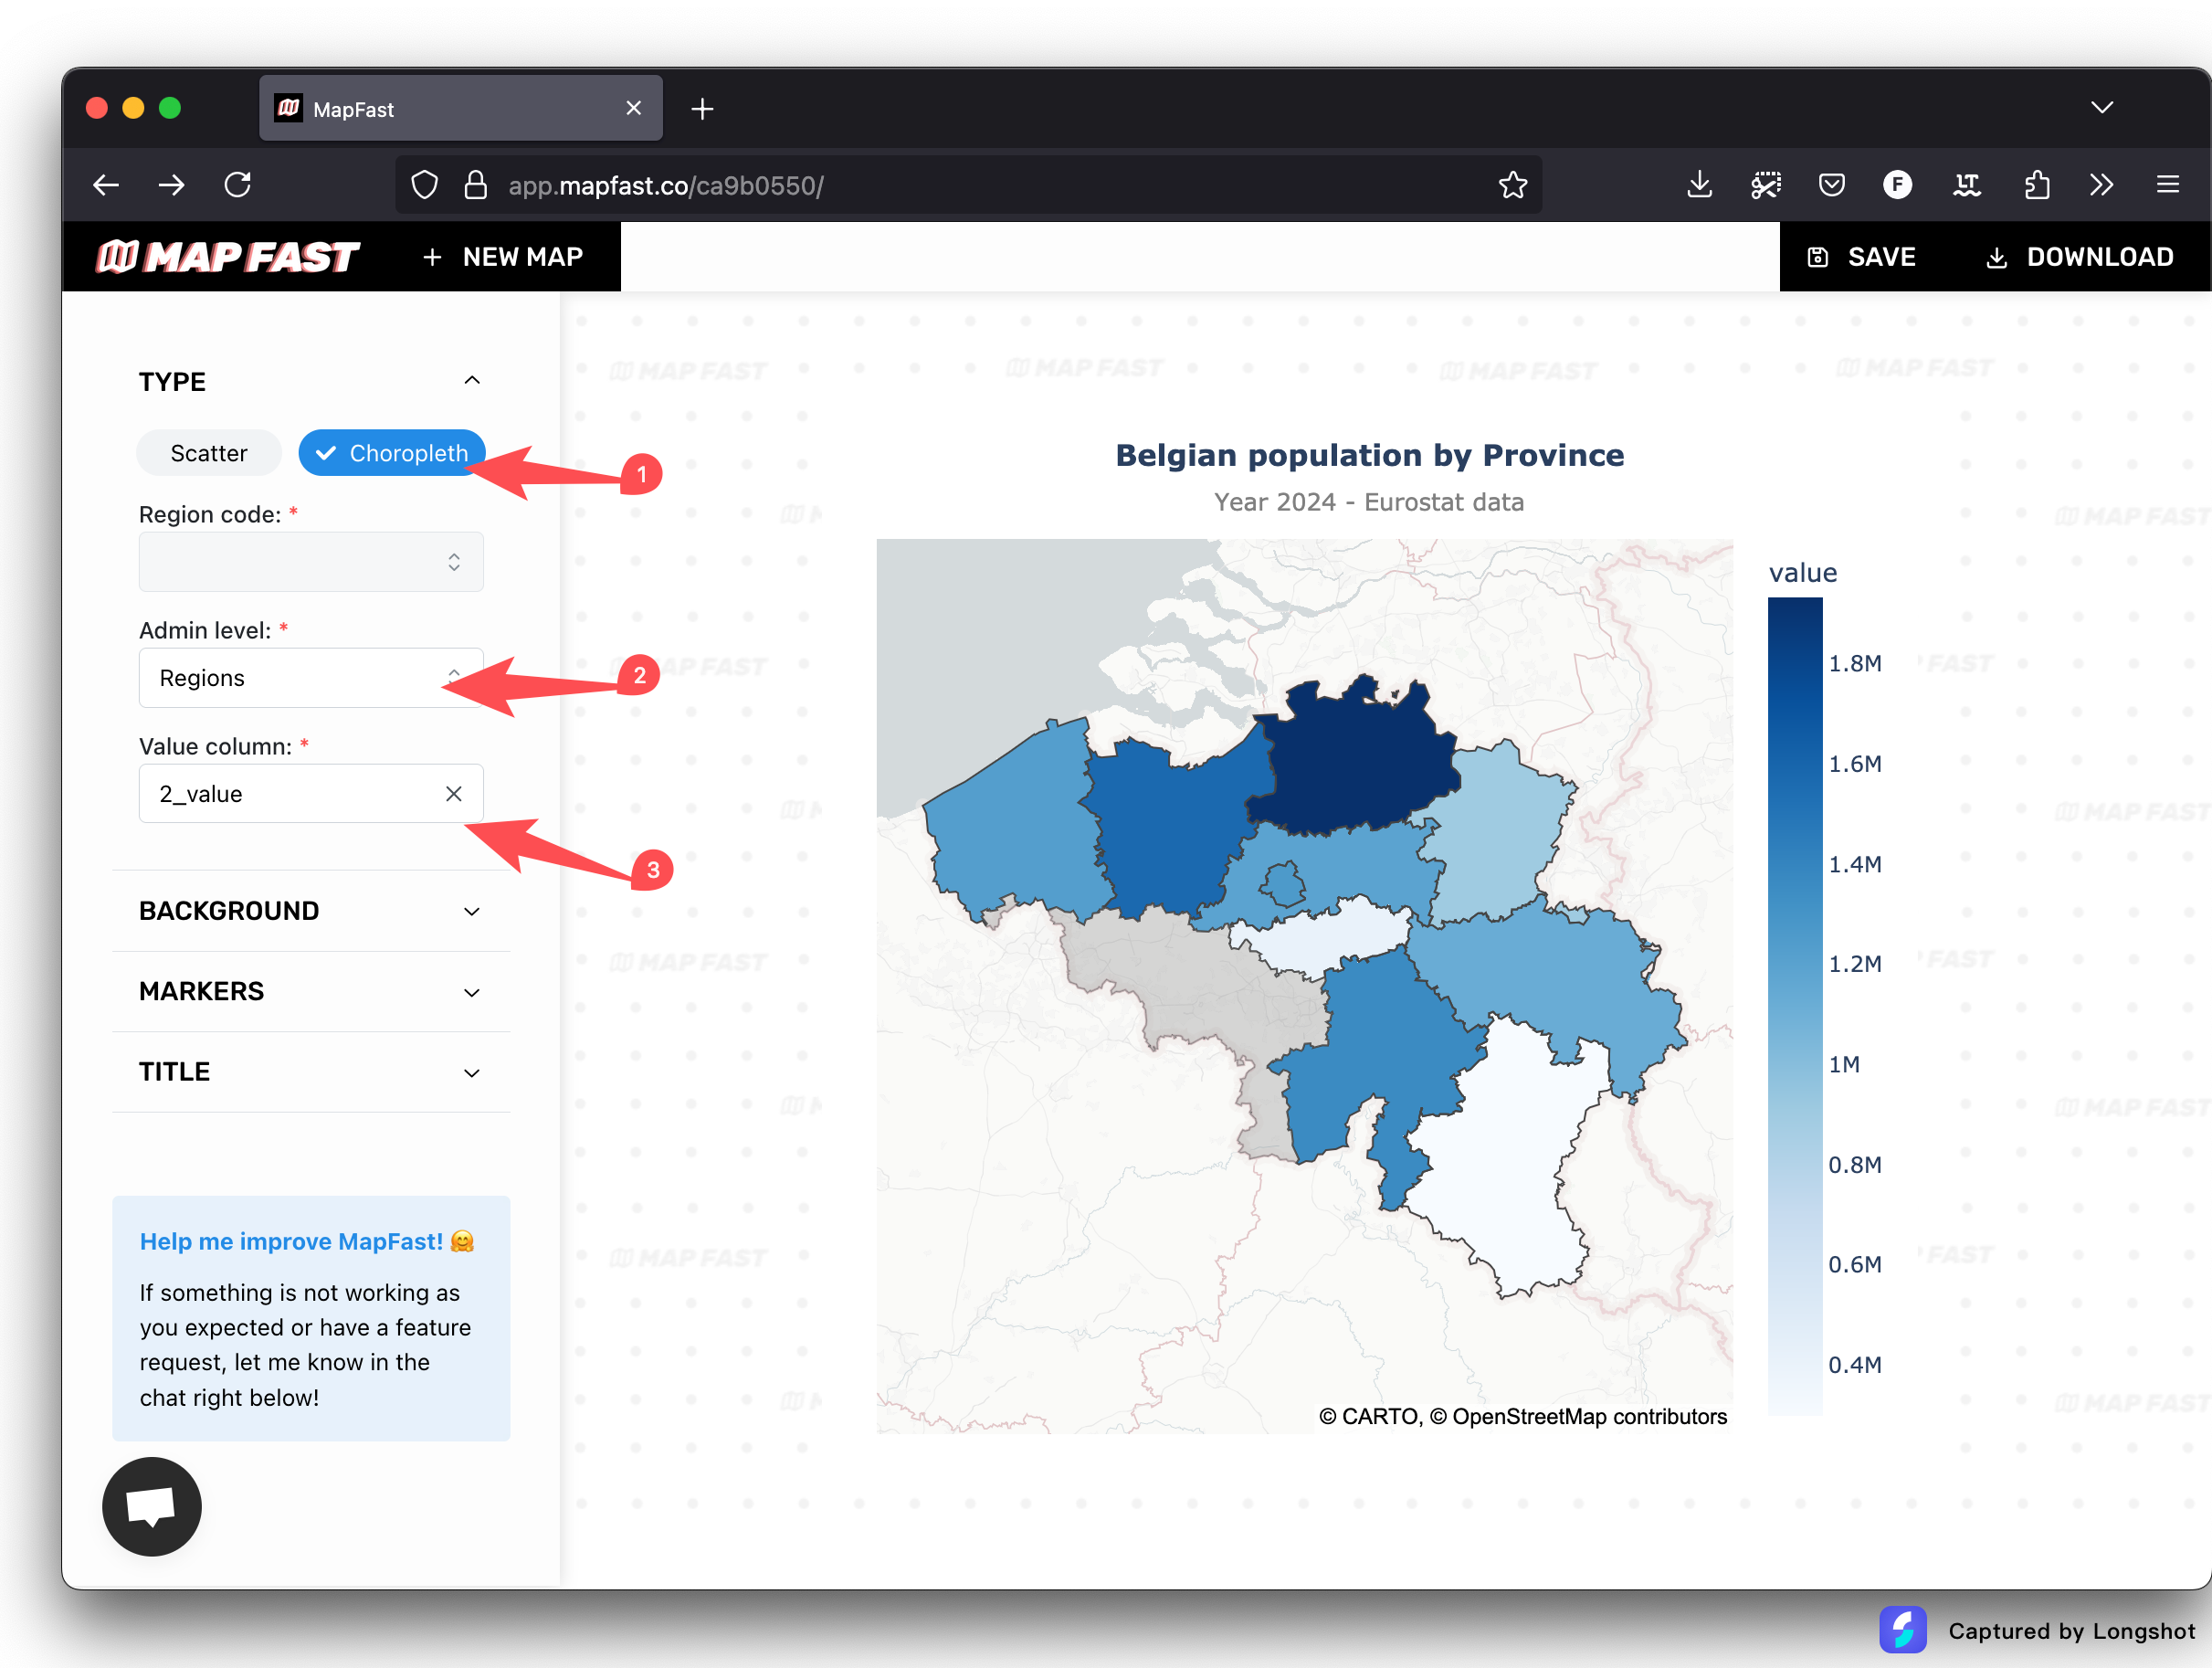2212x1668 pixels.
Task: Collapse the TYPE section
Action: pos(472,381)
